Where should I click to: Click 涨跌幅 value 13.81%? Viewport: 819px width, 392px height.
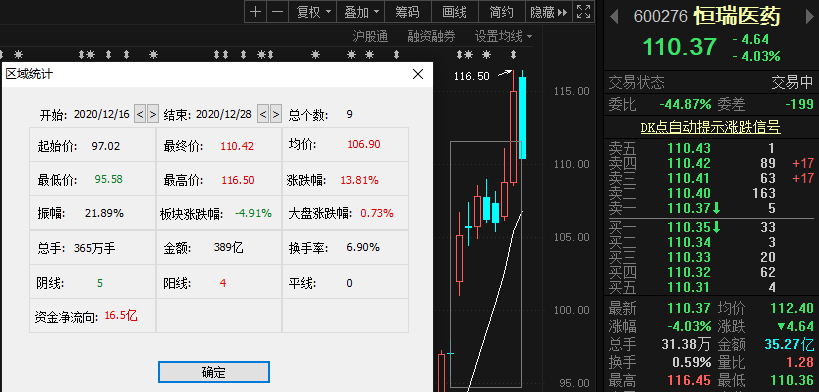click(x=359, y=180)
